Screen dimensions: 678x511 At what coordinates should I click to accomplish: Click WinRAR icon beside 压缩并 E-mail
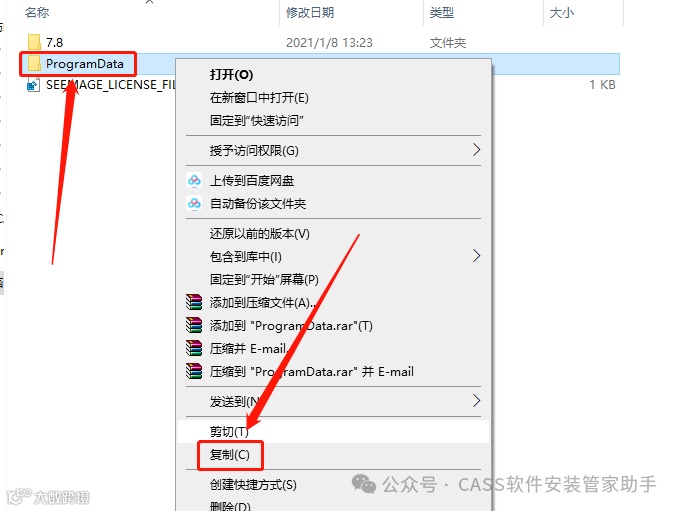tap(194, 348)
